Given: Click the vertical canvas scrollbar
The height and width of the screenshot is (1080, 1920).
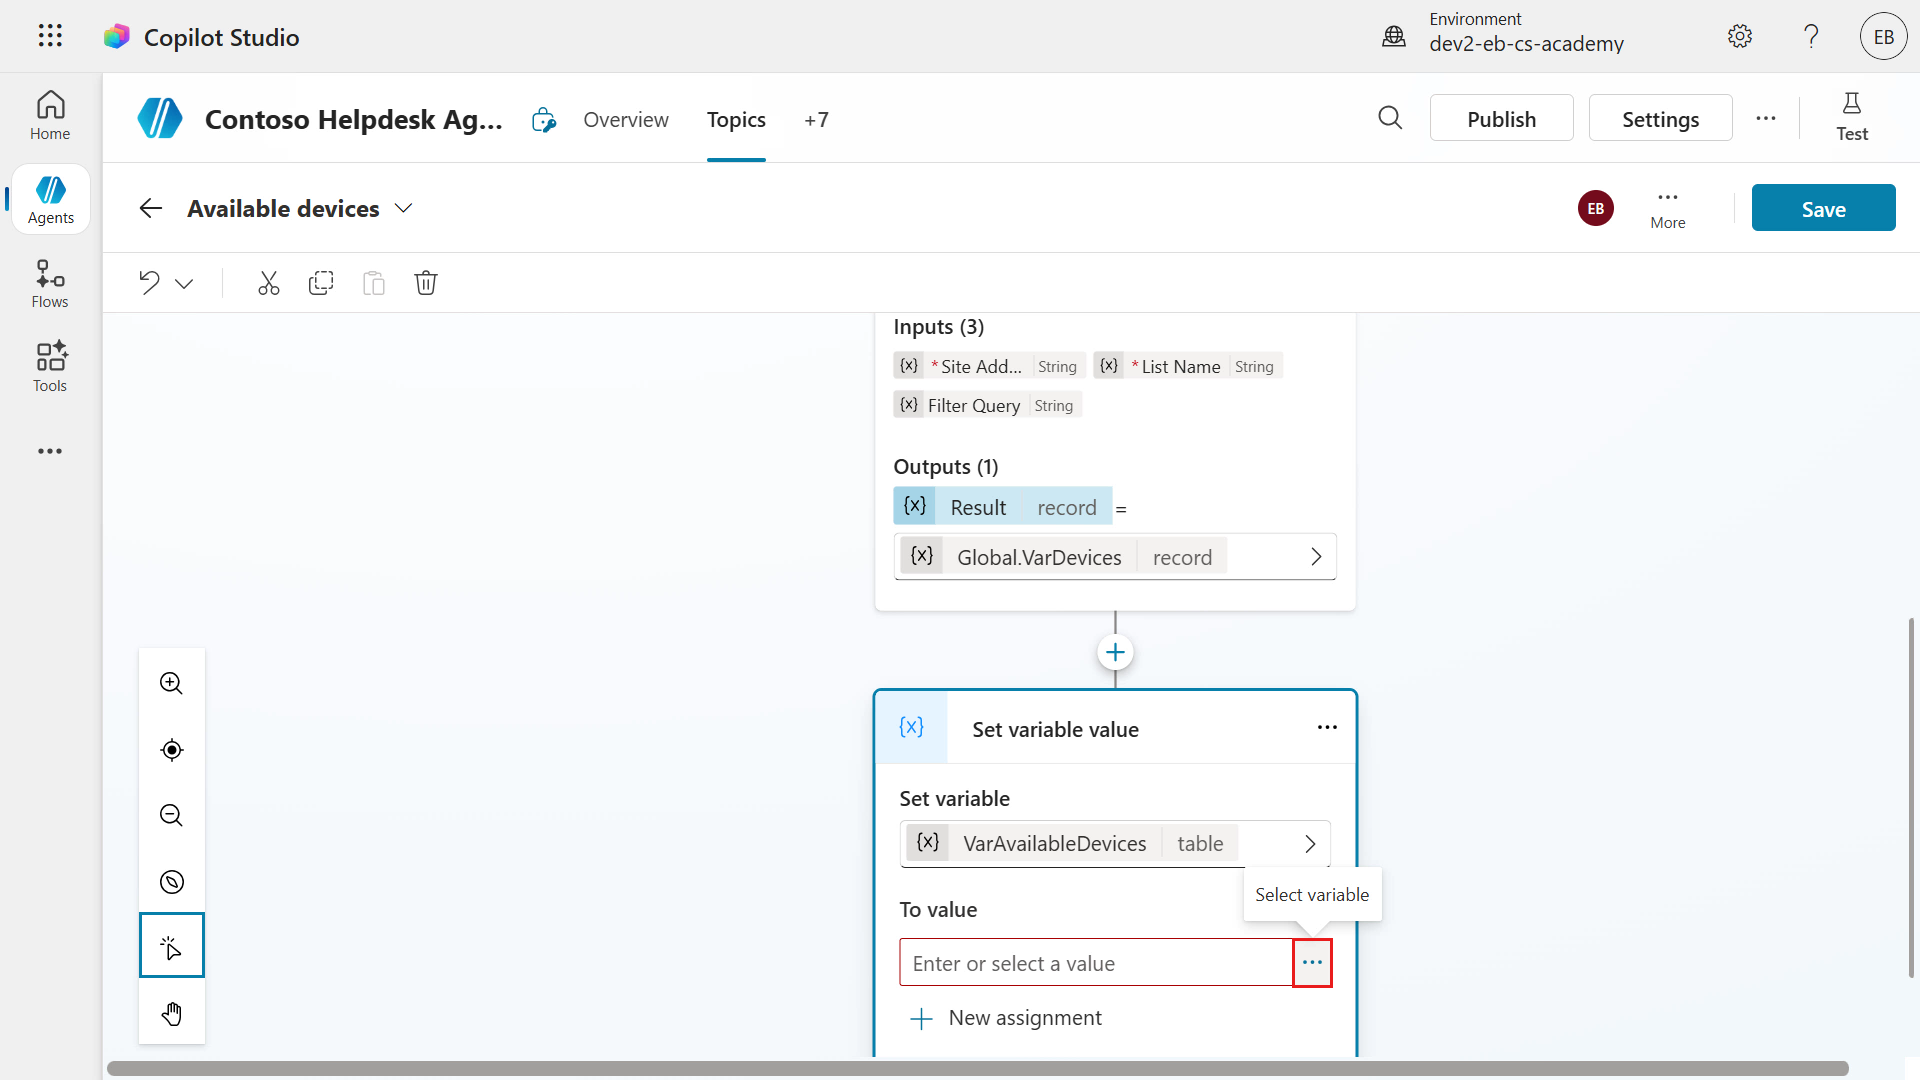Looking at the screenshot, I should [x=1910, y=797].
